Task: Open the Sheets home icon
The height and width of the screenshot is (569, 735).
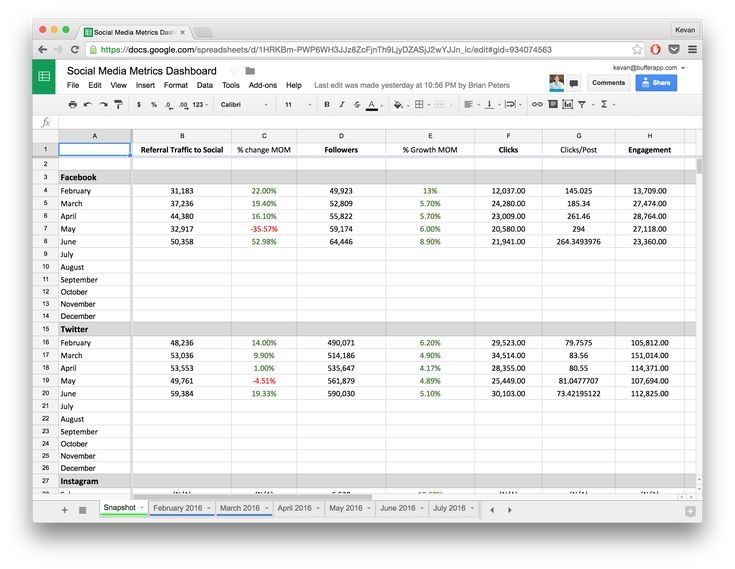Action: [x=44, y=76]
